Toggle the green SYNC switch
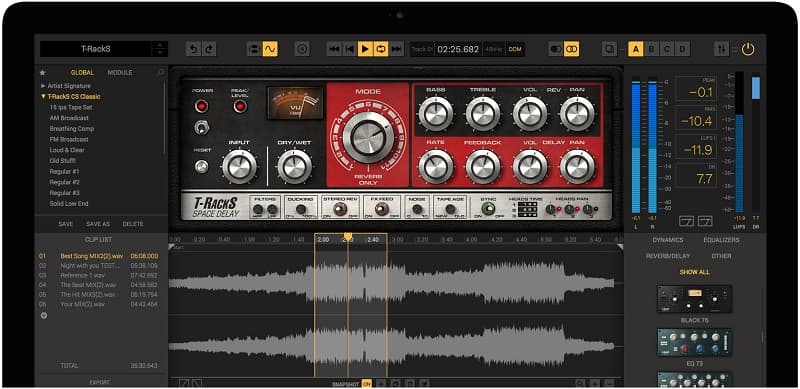The width and height of the screenshot is (800, 389). click(488, 209)
